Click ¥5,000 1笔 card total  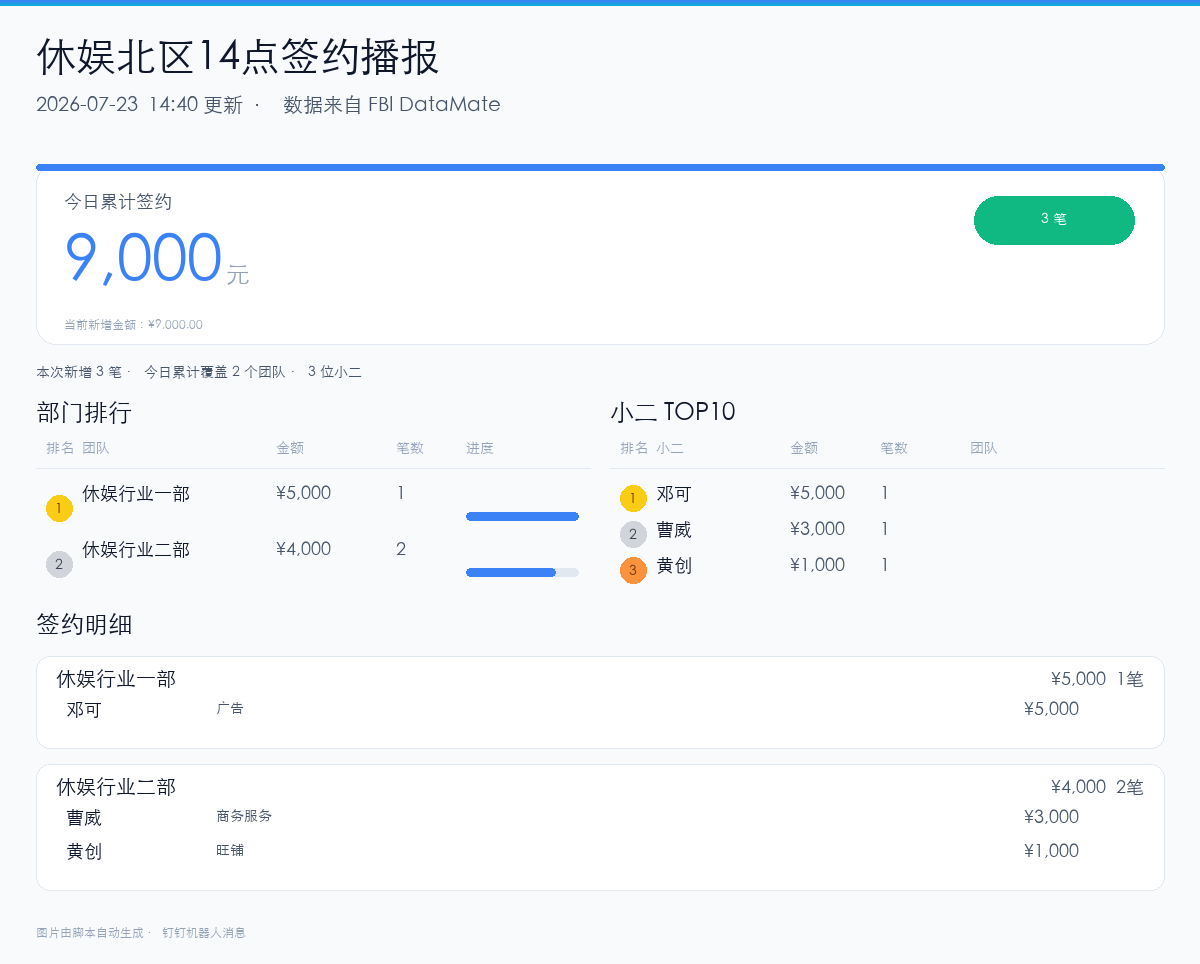point(1097,679)
